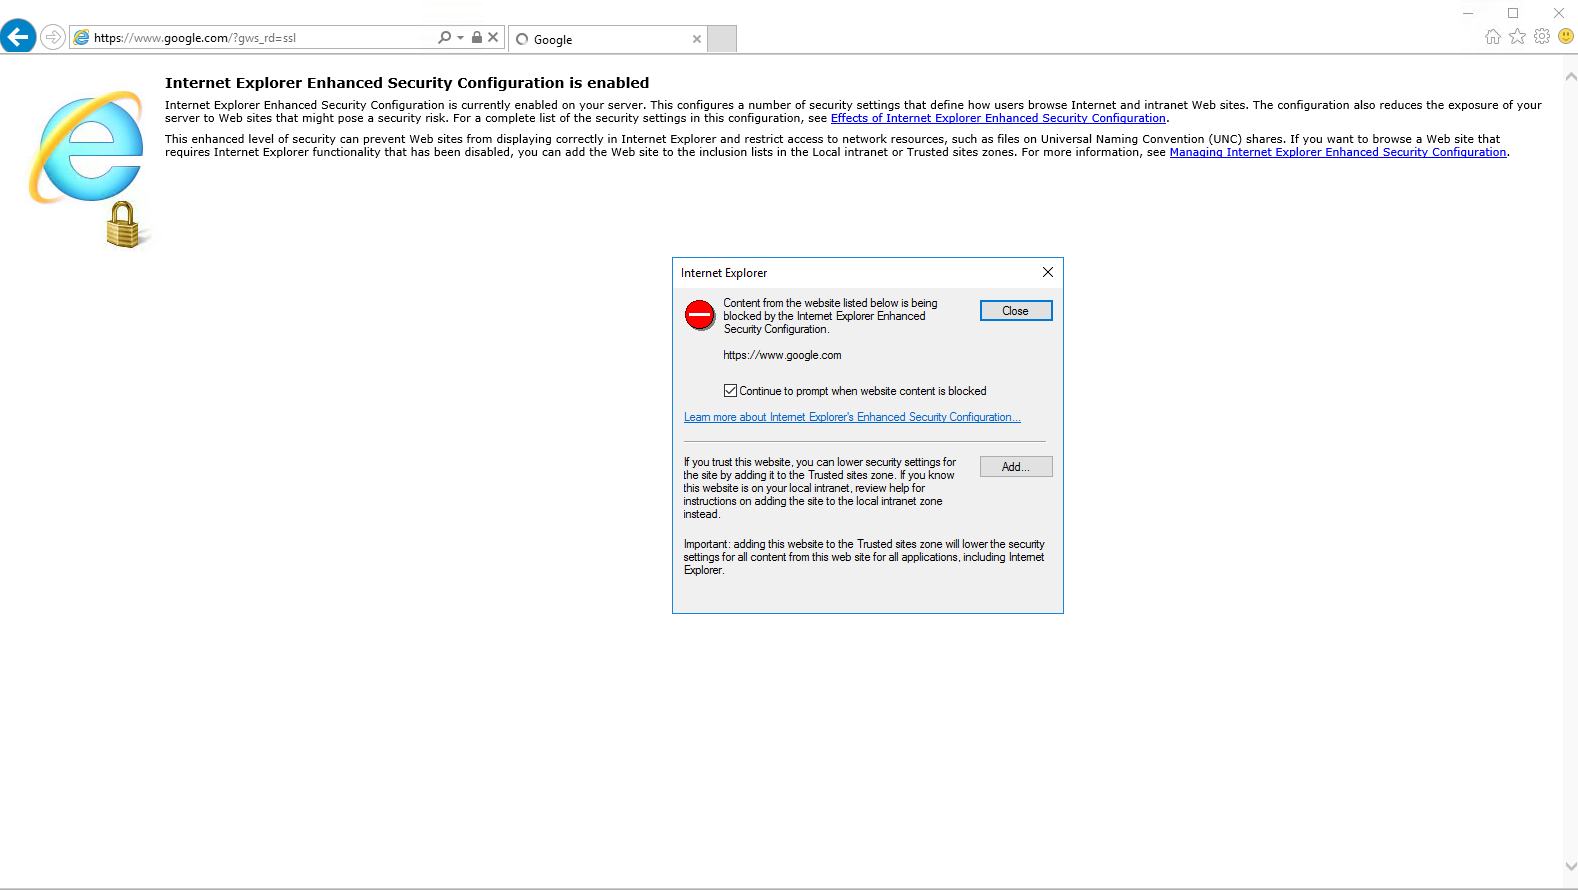Open a new tab
This screenshot has height=890, width=1578.
pyautogui.click(x=722, y=39)
